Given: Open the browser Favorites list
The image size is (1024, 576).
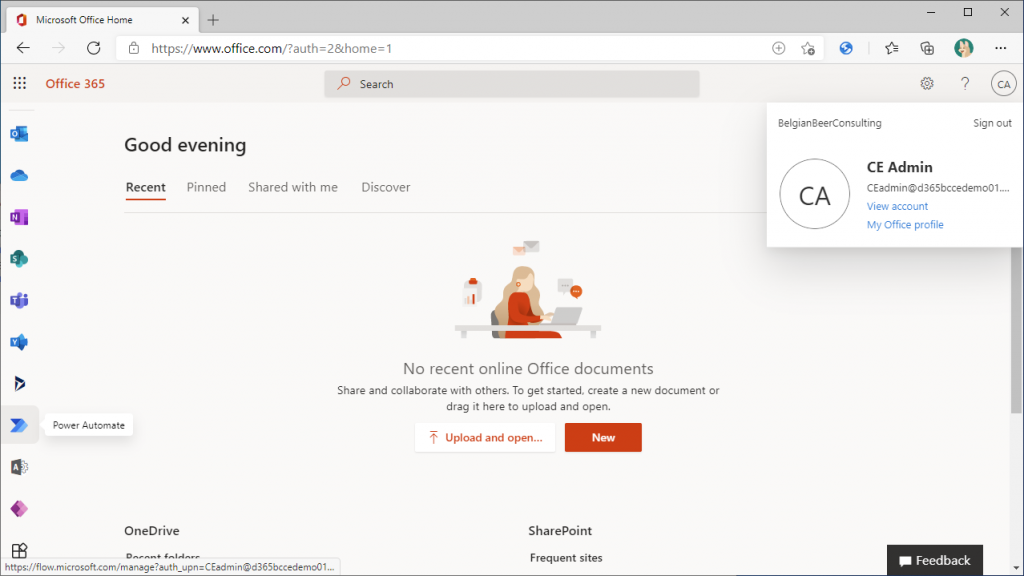Looking at the screenshot, I should [891, 48].
